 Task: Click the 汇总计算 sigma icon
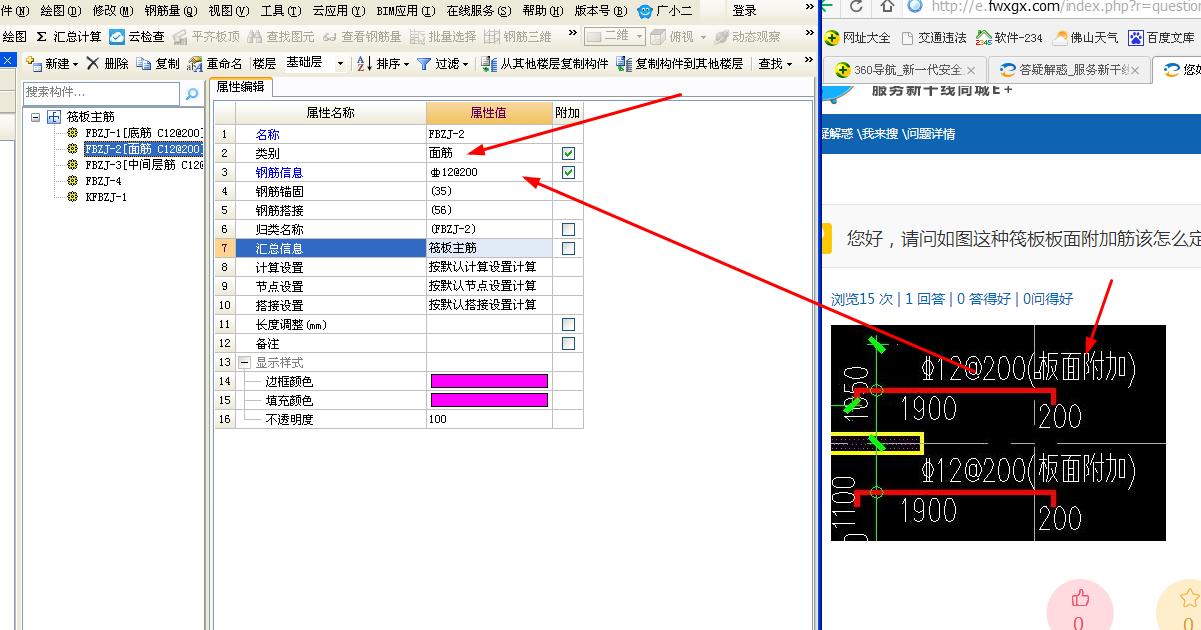[x=41, y=37]
